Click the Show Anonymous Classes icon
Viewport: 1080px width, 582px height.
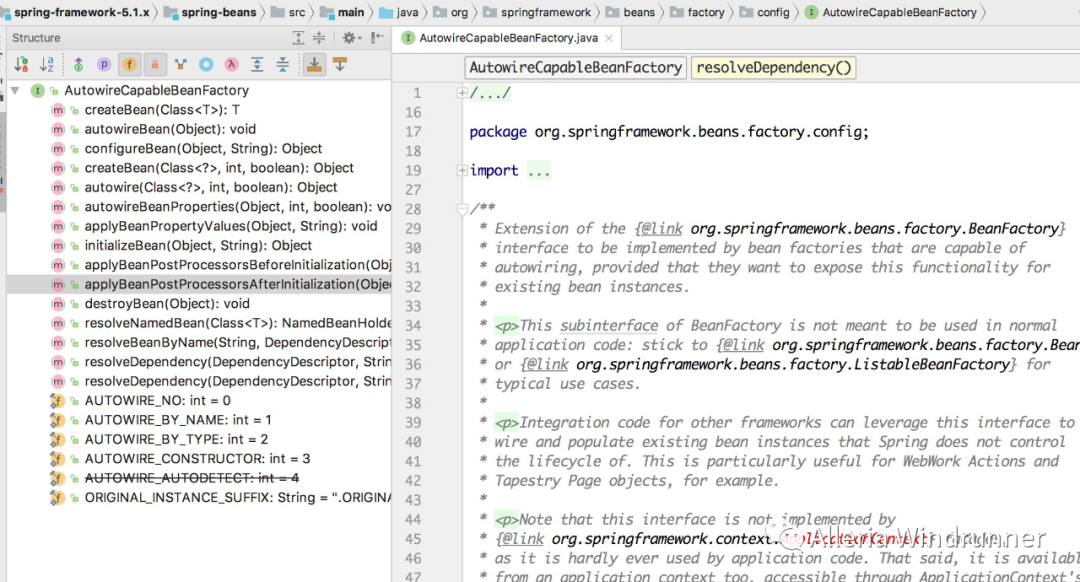[206, 64]
